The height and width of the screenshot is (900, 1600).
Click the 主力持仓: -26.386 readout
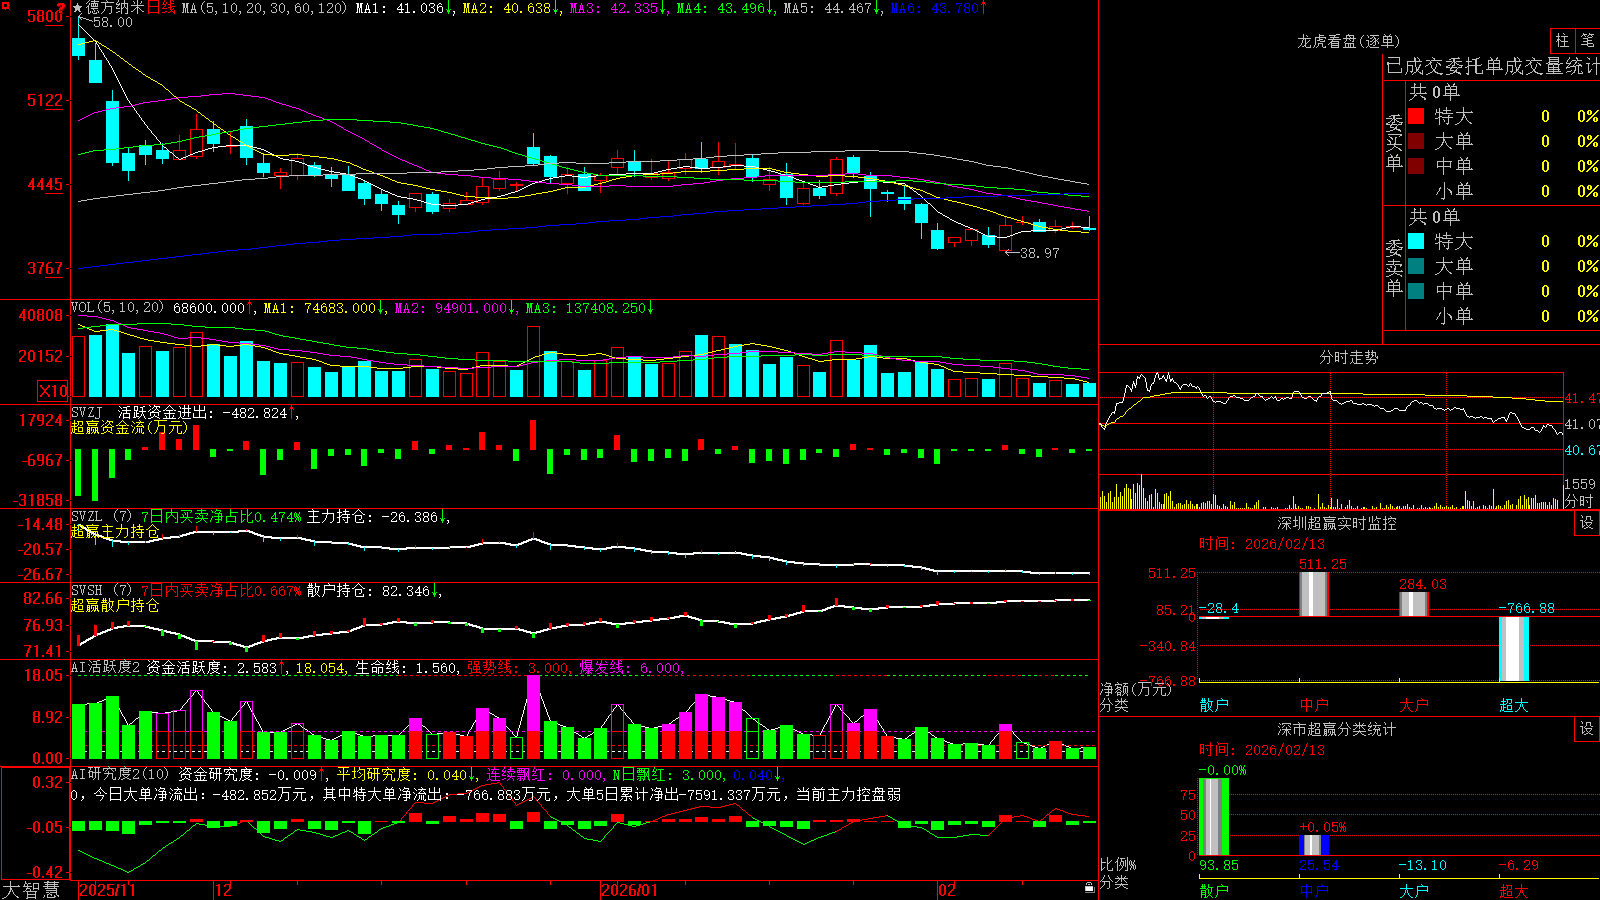pos(376,517)
